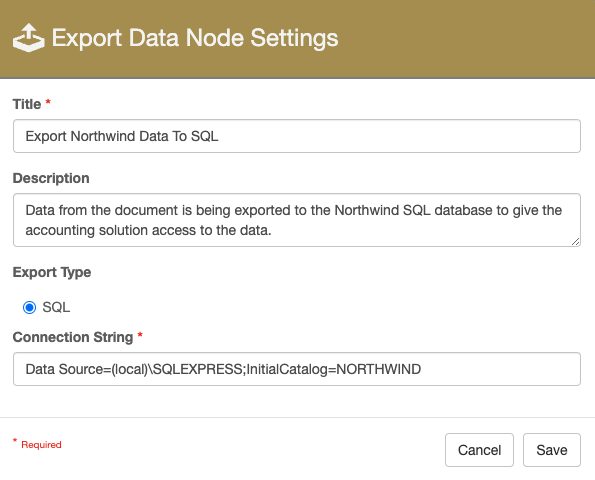Click the Title field label
The image size is (595, 480).
coord(27,104)
